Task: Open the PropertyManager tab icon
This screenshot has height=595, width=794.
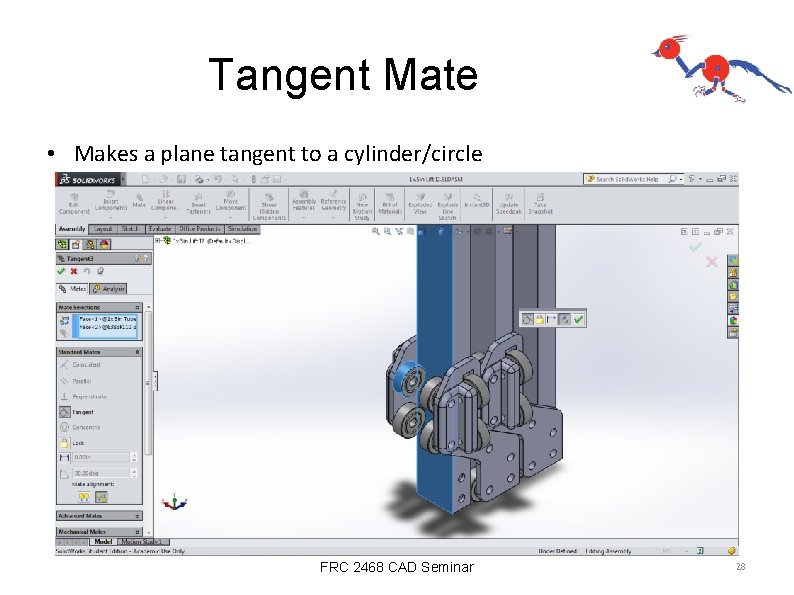Action: (x=76, y=245)
